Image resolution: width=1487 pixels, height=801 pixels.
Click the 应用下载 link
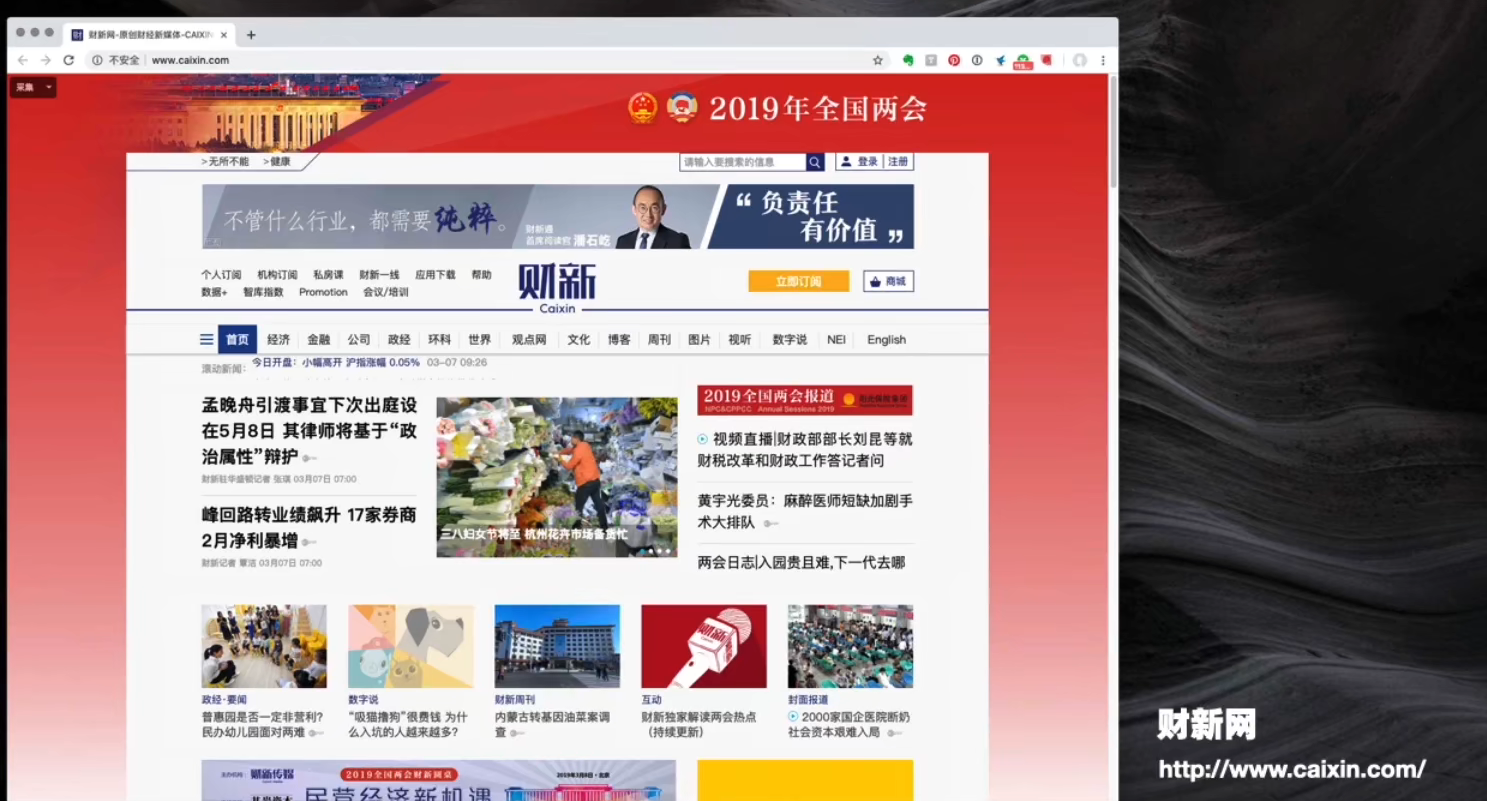pos(435,275)
